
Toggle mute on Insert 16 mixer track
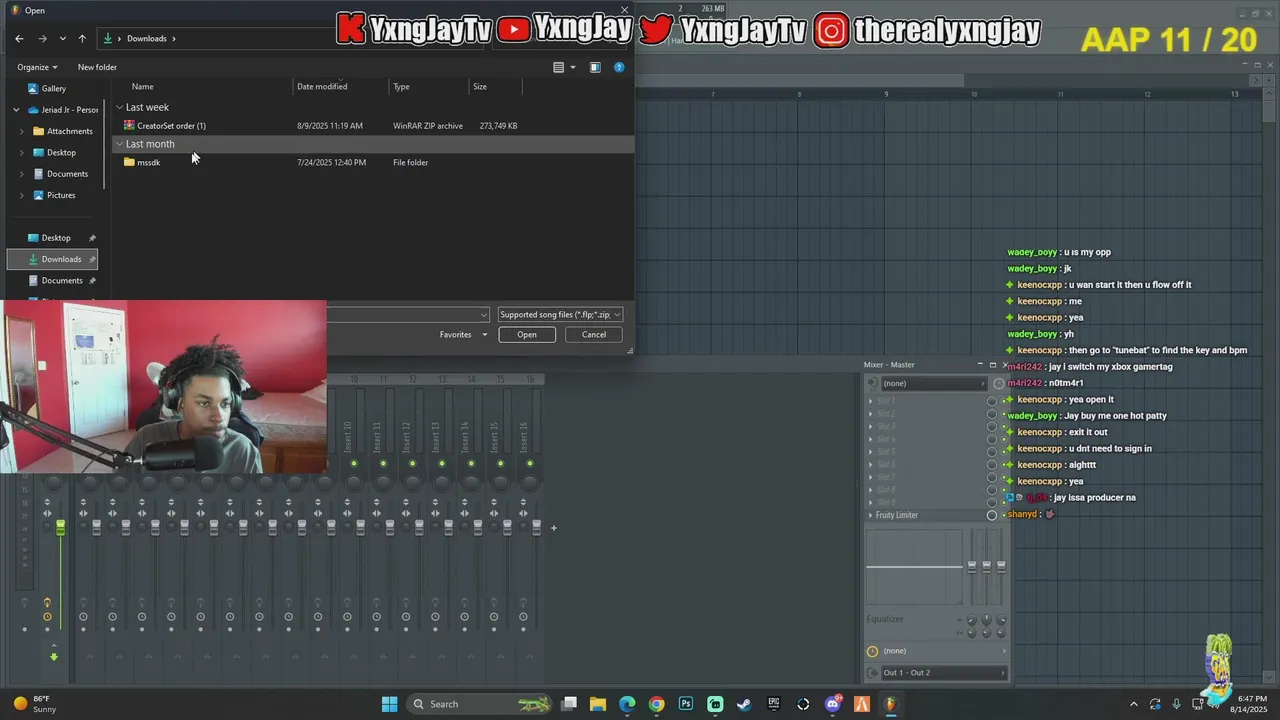point(529,463)
